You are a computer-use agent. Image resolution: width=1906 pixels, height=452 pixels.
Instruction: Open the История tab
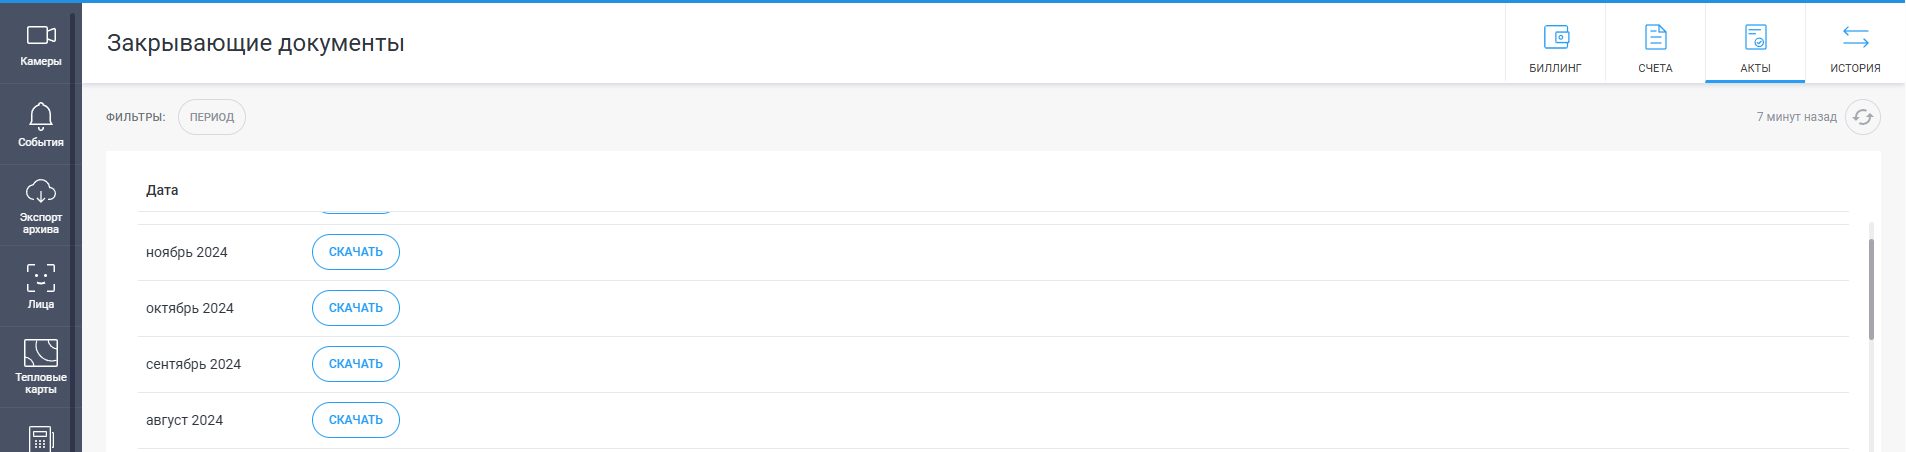(x=1855, y=44)
